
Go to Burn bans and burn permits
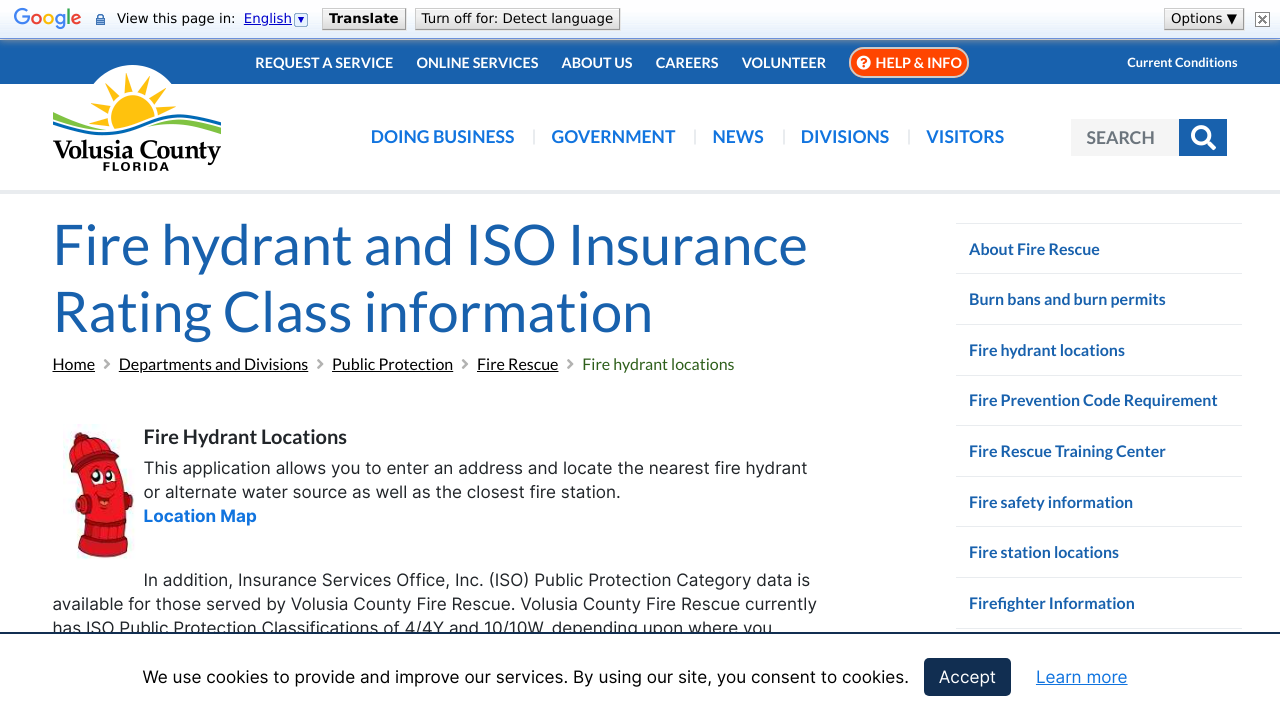coord(1067,299)
